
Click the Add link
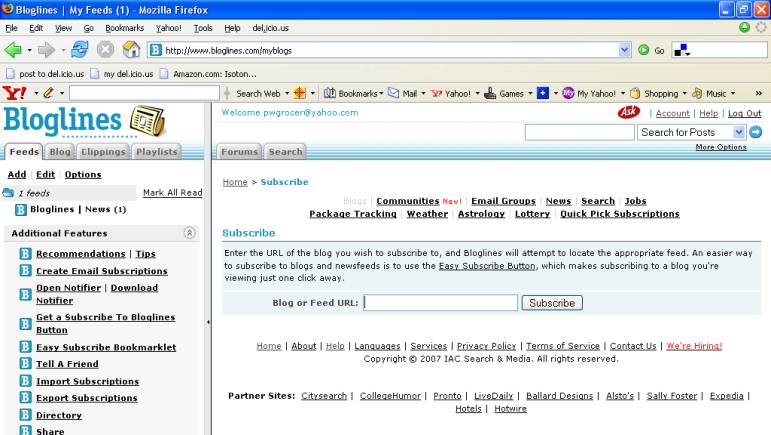17,174
